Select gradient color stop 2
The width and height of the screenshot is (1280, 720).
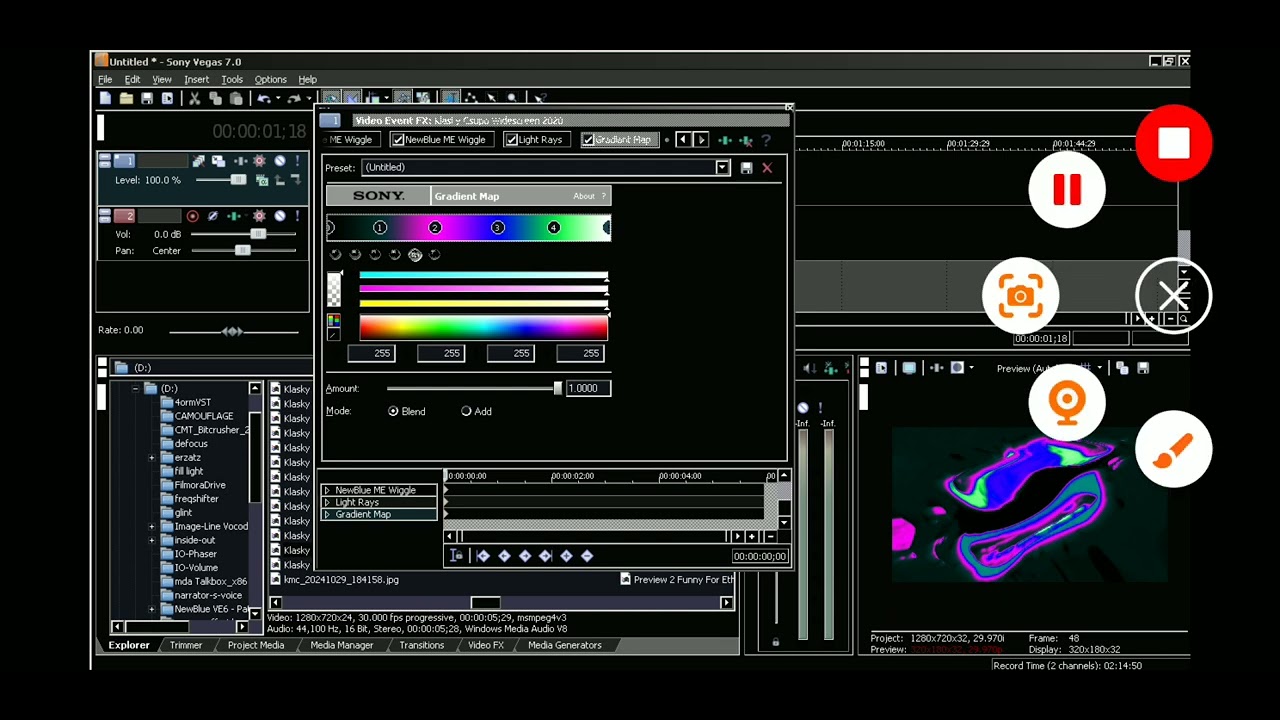click(x=435, y=228)
